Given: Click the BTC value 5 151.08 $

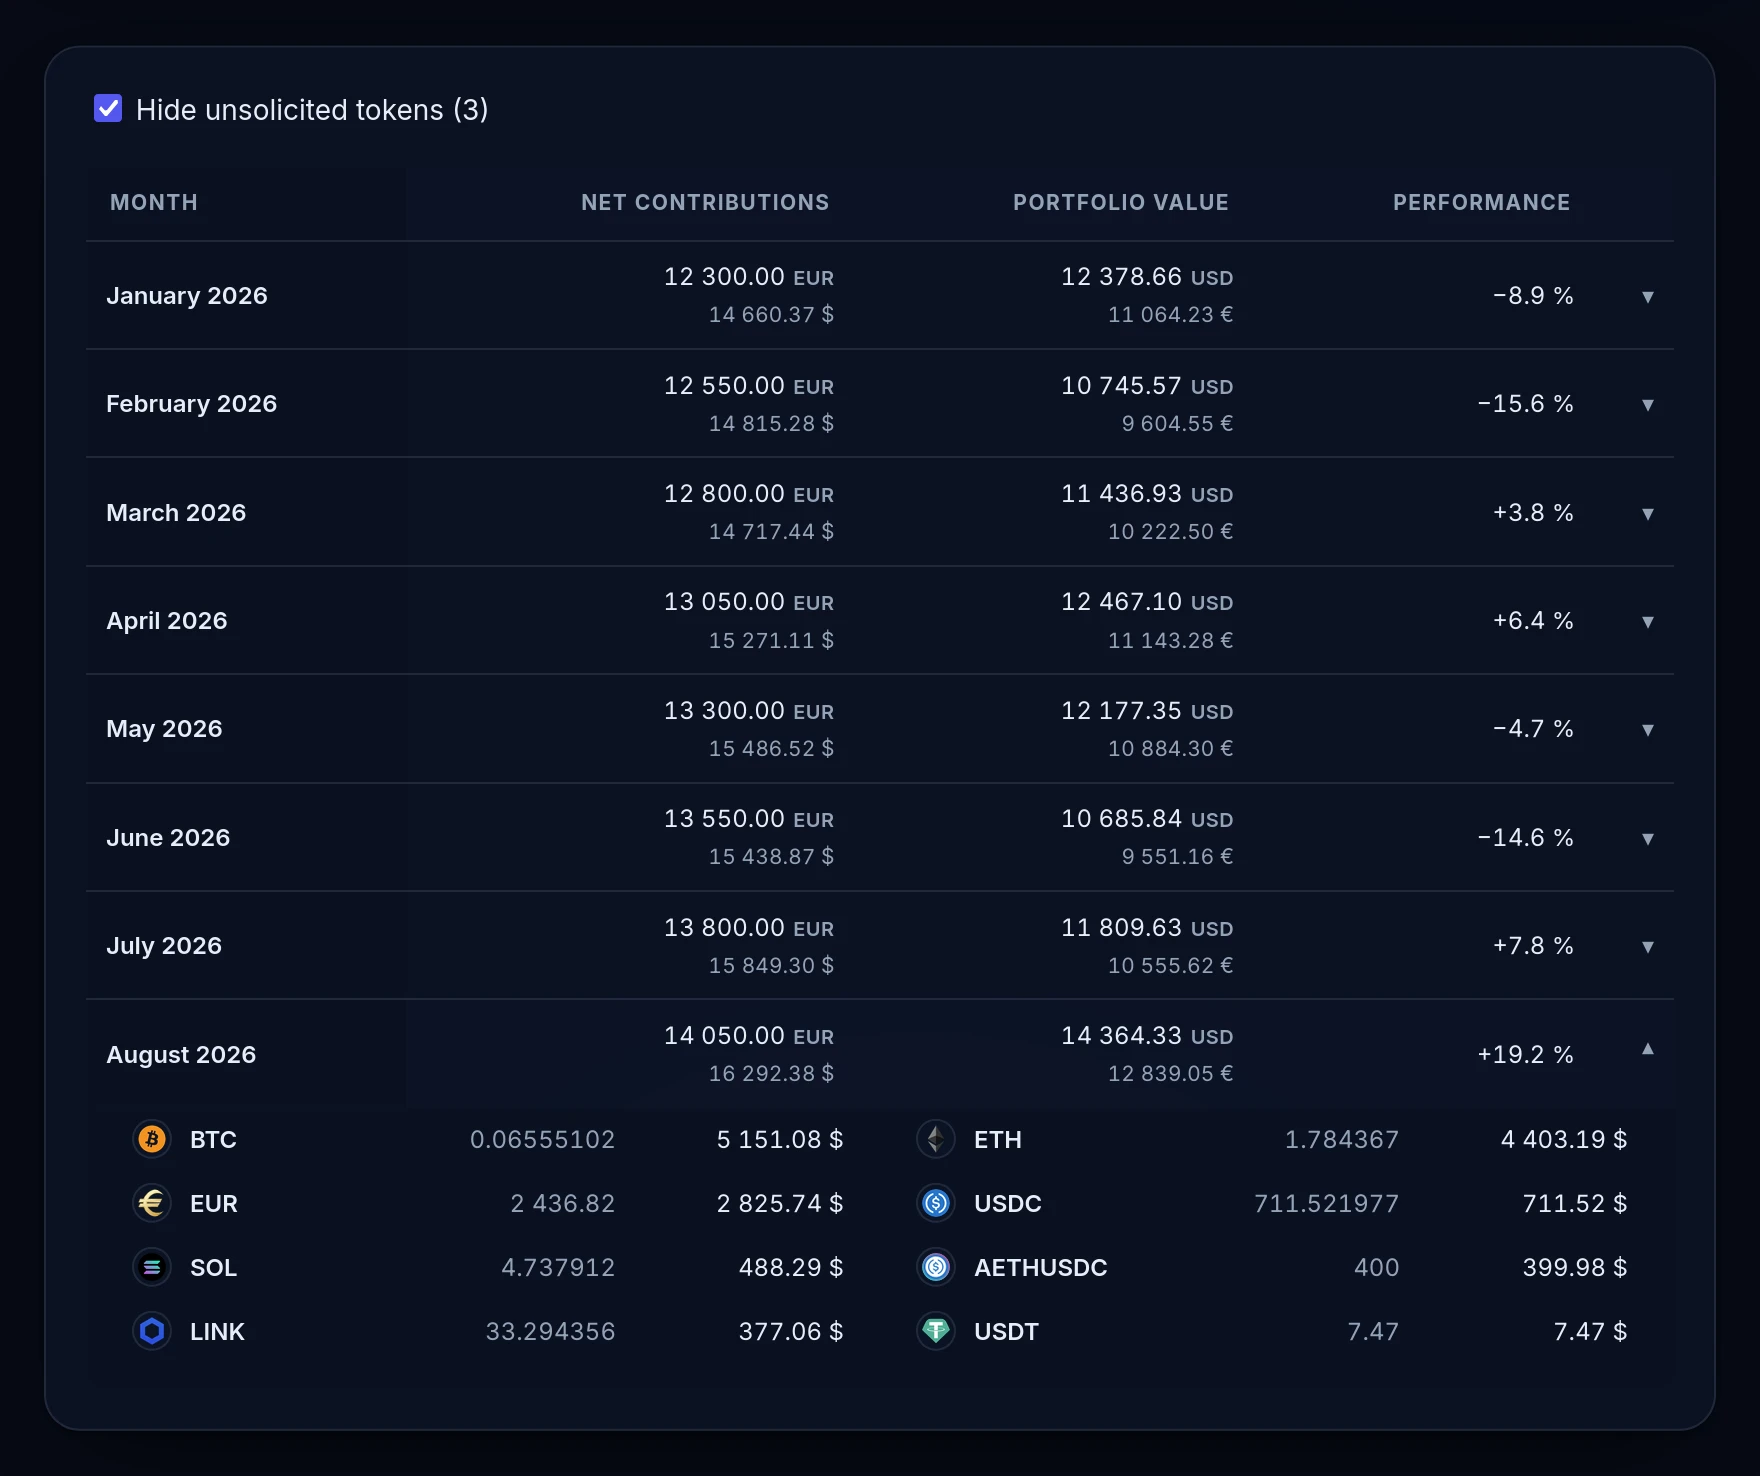Looking at the screenshot, I should (780, 1140).
